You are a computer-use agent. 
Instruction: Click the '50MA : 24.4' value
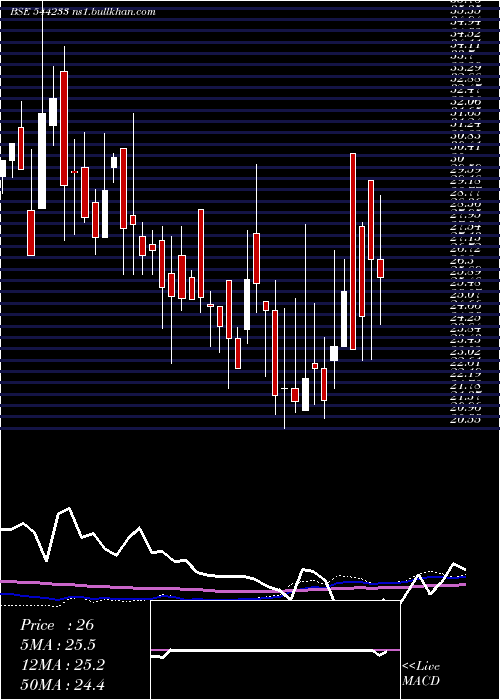pyautogui.click(x=63, y=684)
